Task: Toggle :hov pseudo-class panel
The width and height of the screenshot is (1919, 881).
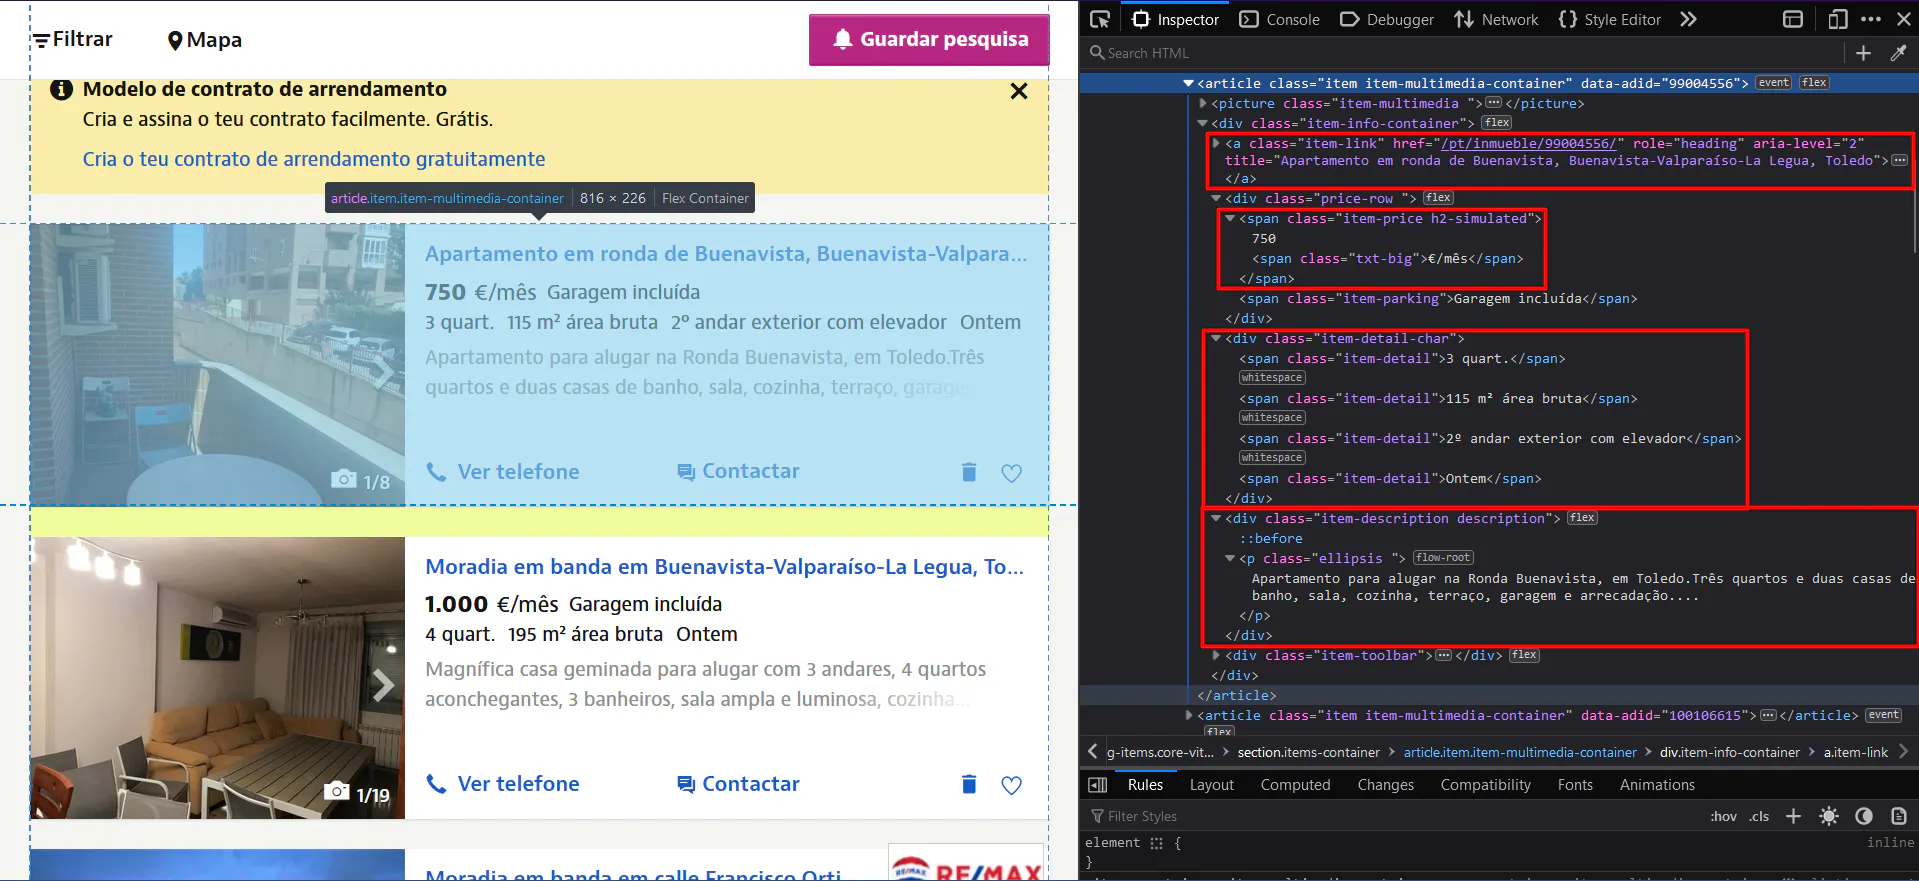Action: point(1723,816)
